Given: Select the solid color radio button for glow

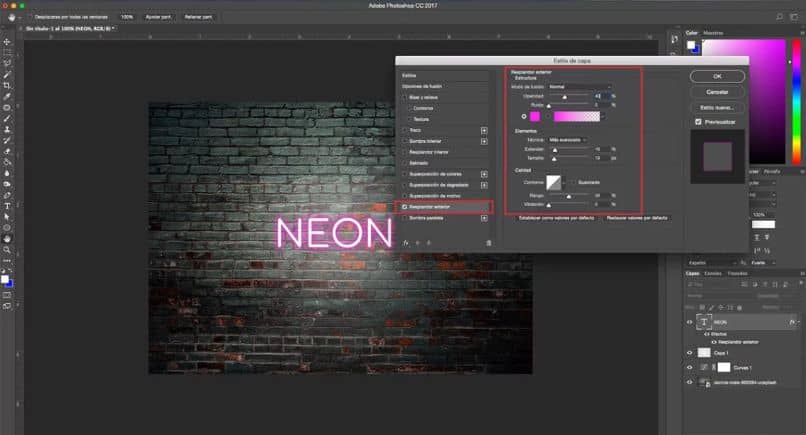Looking at the screenshot, I should point(524,117).
